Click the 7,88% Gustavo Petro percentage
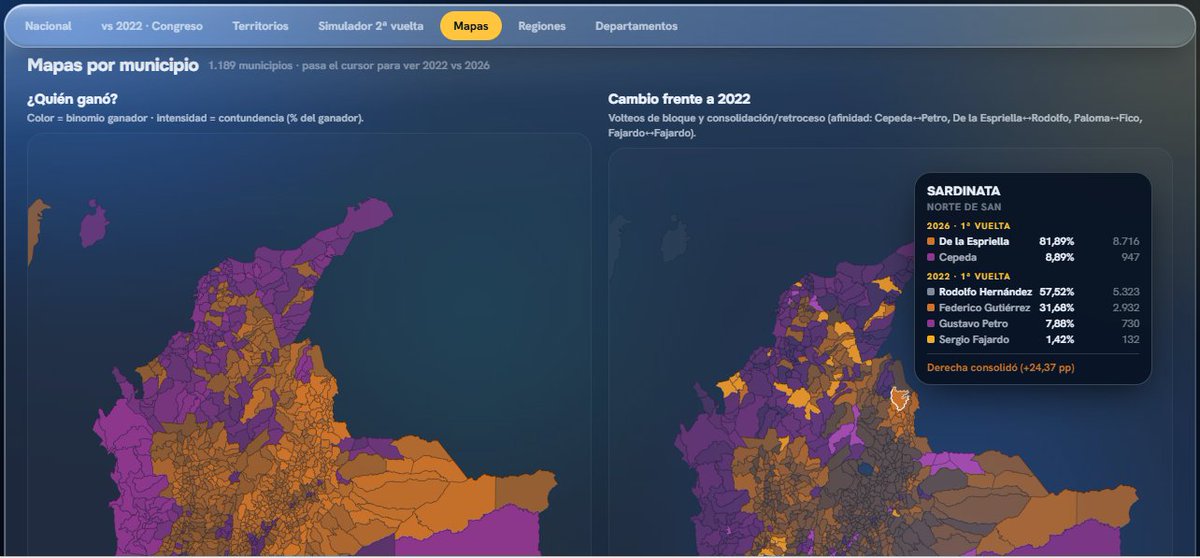 coord(1060,324)
